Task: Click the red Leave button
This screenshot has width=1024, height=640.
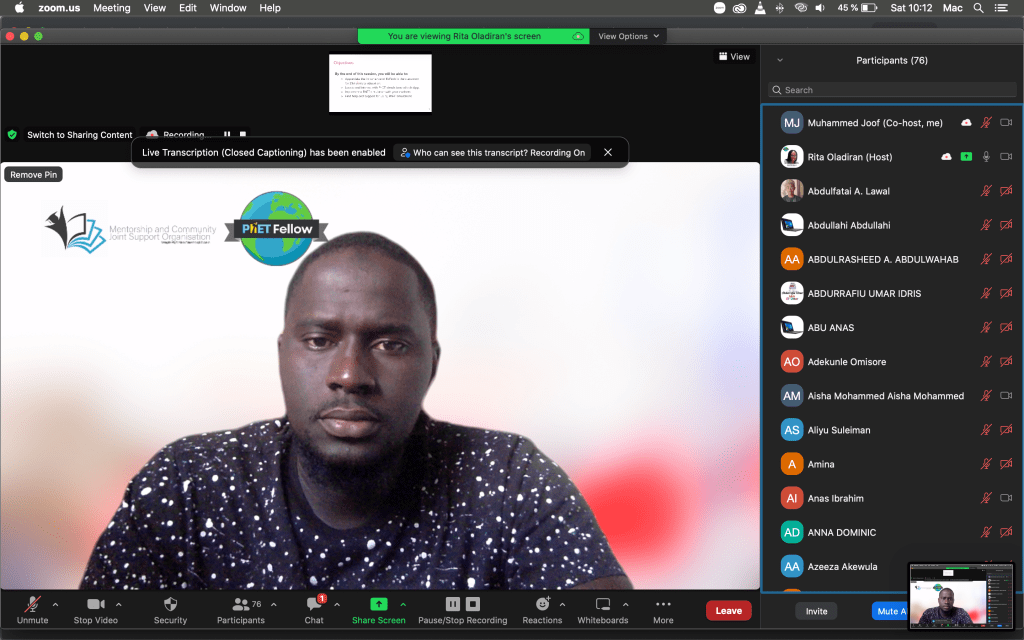Action: pyautogui.click(x=728, y=610)
